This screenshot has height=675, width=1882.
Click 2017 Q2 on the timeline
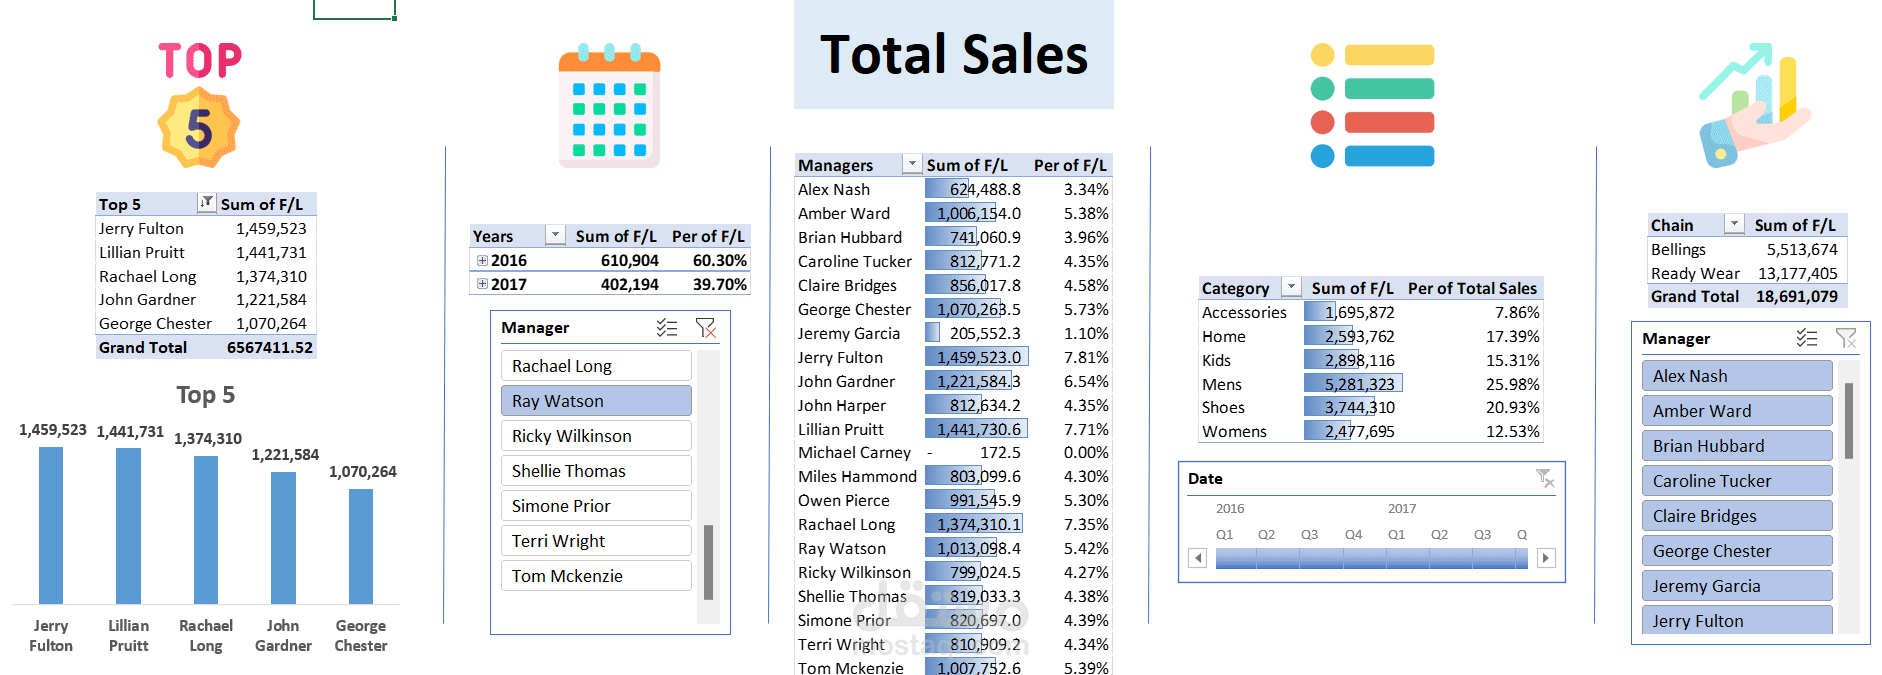click(x=1439, y=535)
